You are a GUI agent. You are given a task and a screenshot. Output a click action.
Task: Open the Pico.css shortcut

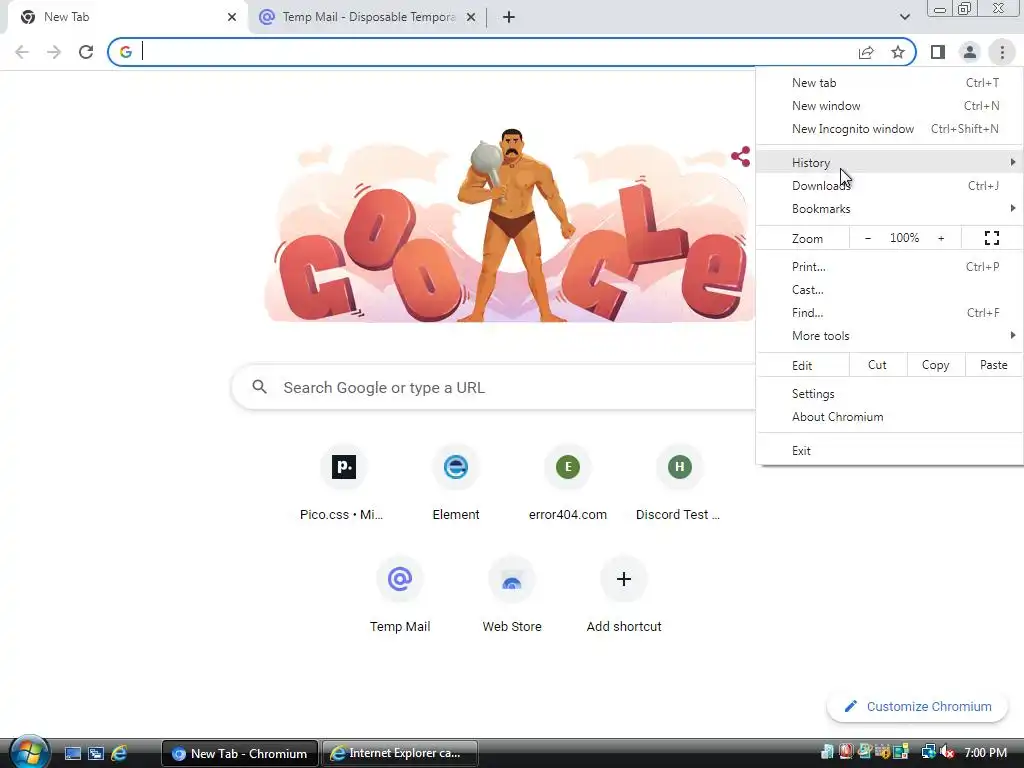click(x=344, y=485)
